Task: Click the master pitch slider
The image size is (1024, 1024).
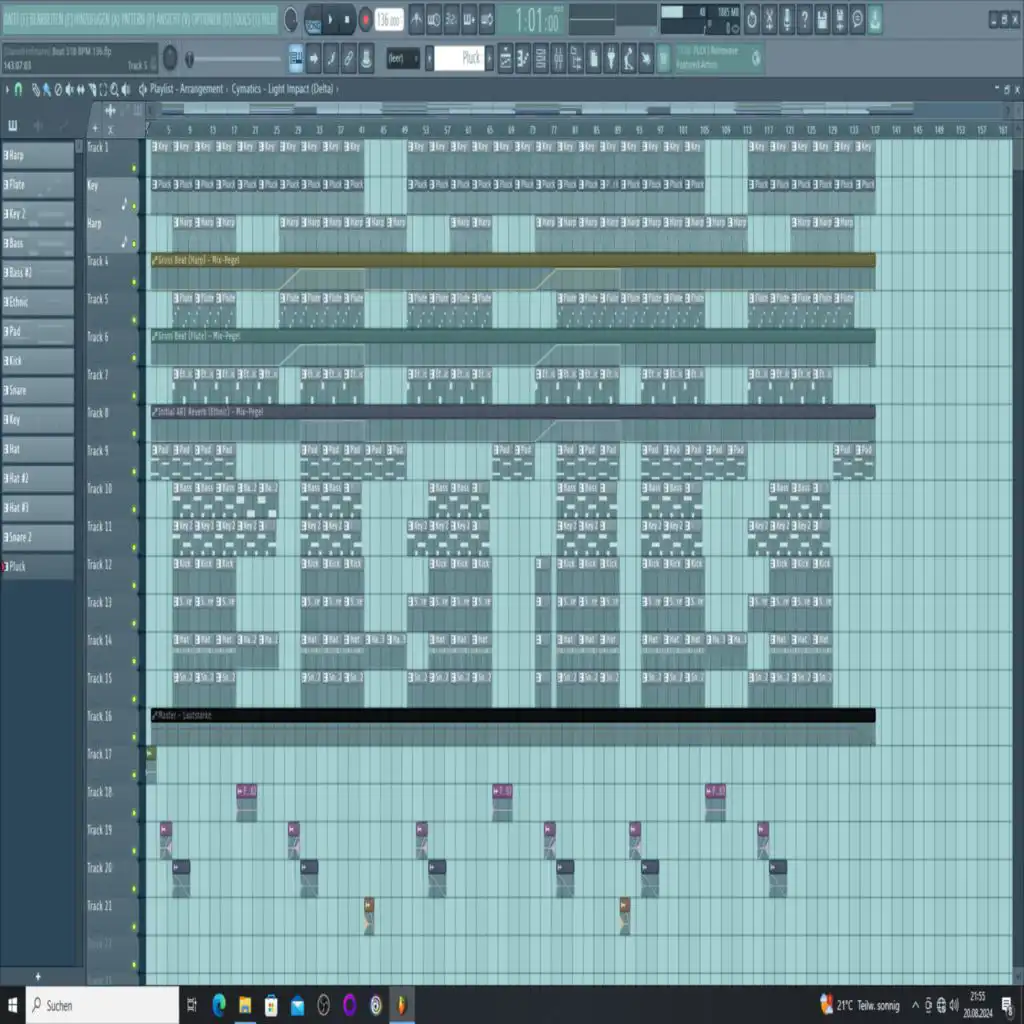Action: coord(235,59)
